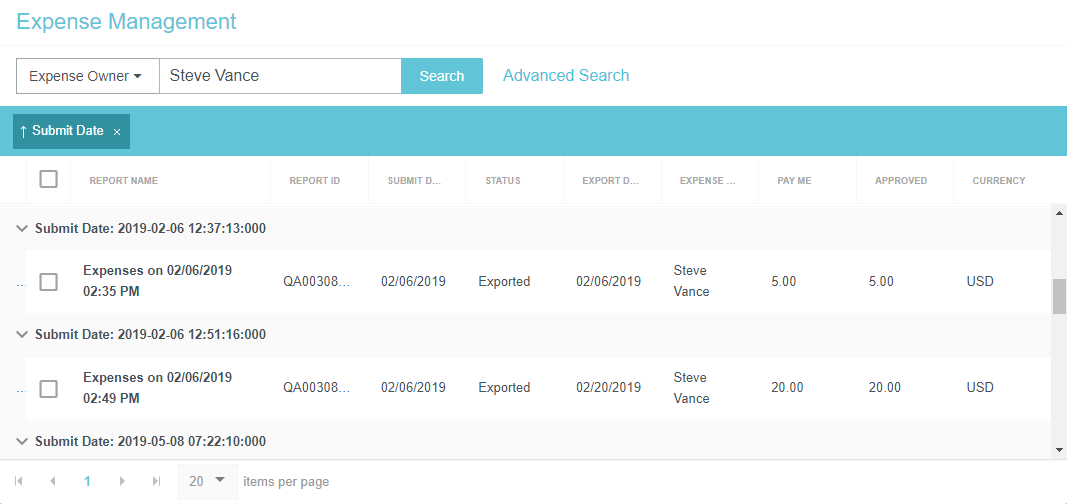Image resolution: width=1067 pixels, height=504 pixels.
Task: Open the Advanced Search link
Action: click(566, 76)
